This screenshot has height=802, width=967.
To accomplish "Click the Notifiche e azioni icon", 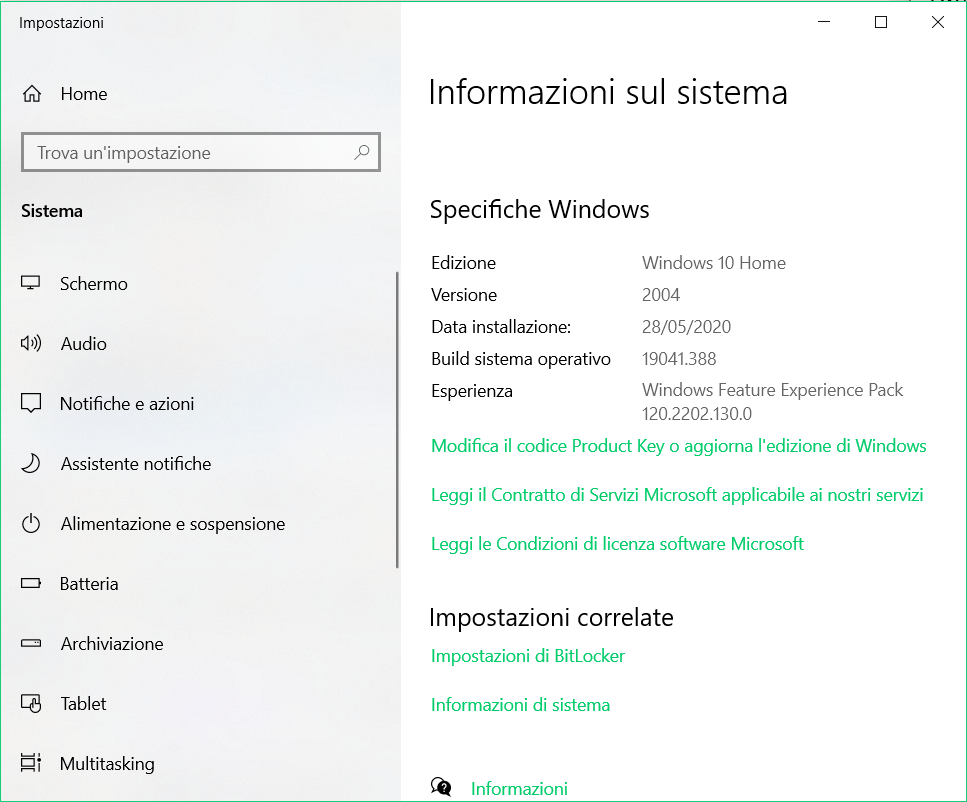I will pyautogui.click(x=31, y=403).
